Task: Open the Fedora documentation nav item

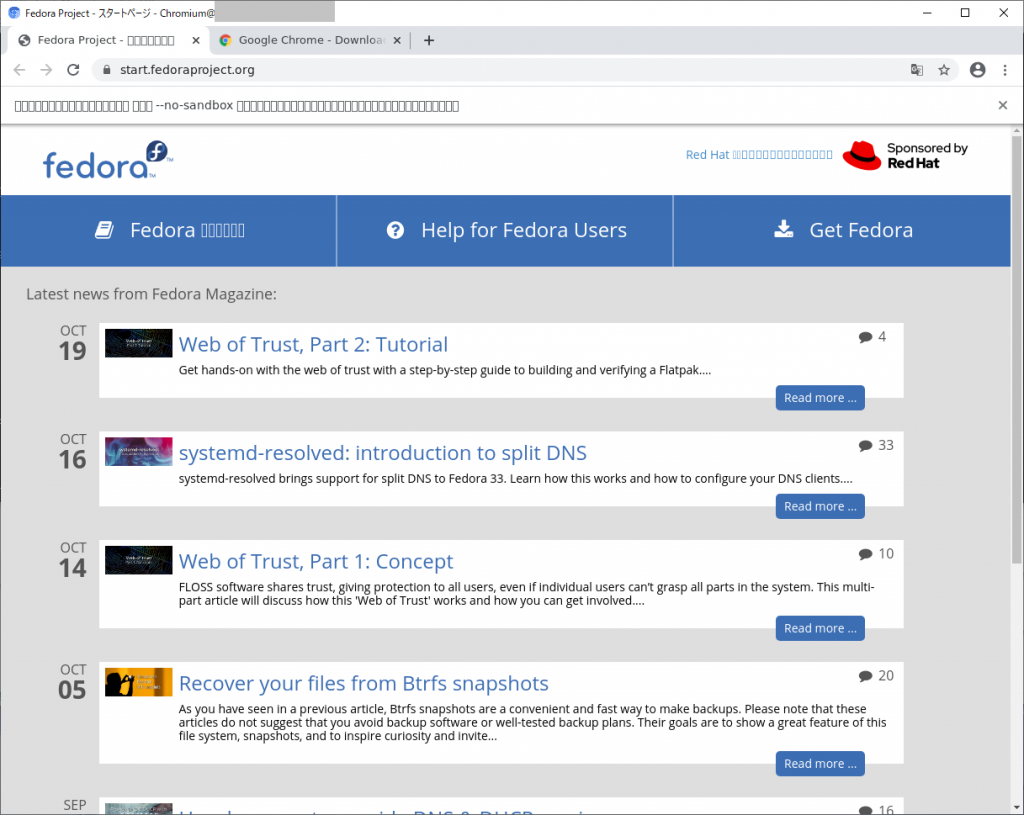Action: coord(169,231)
